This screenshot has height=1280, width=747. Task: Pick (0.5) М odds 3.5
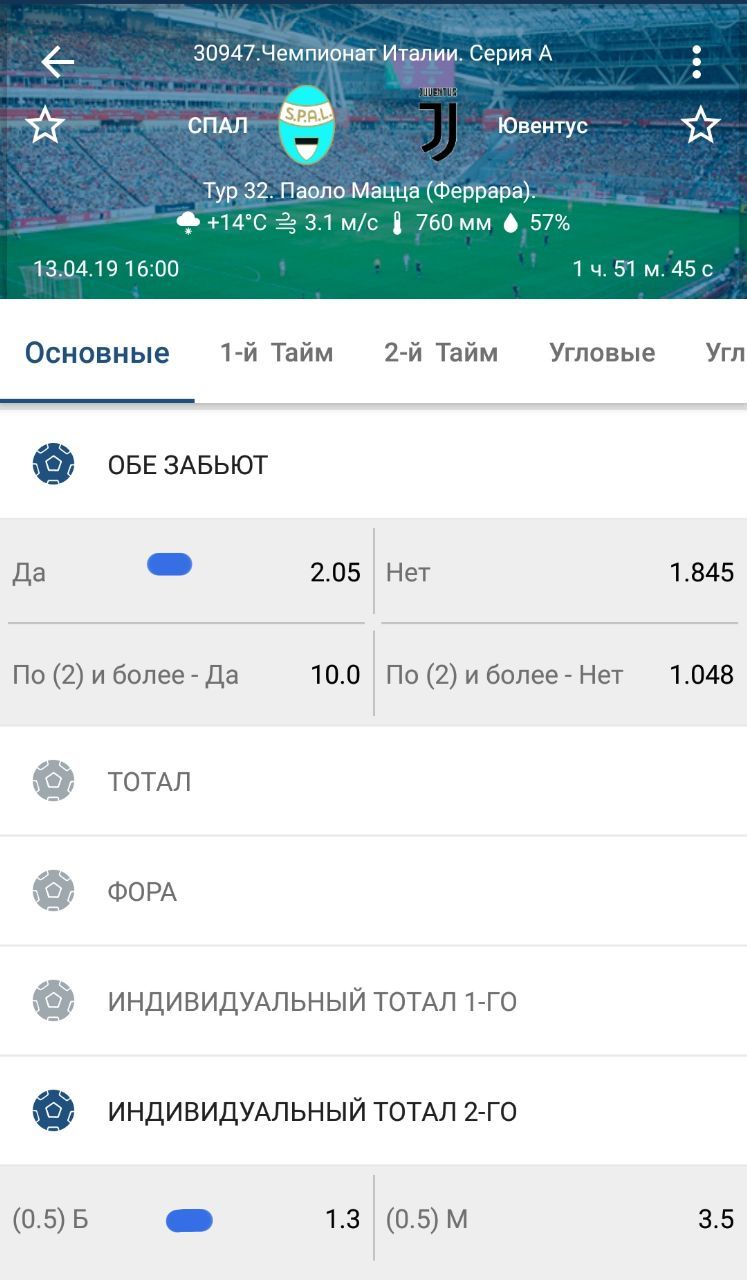tap(560, 1220)
